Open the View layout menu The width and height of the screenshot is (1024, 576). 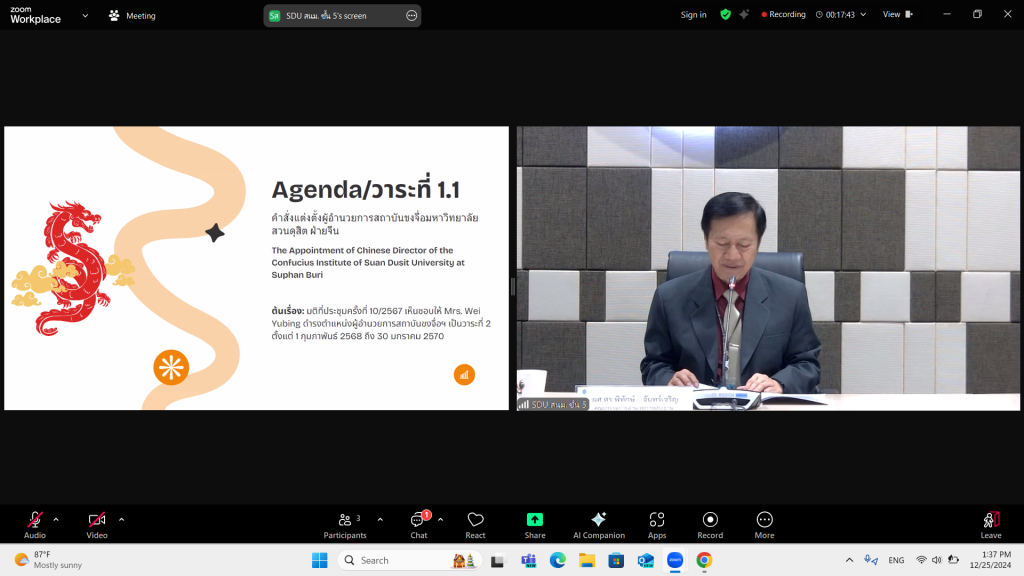tap(896, 15)
